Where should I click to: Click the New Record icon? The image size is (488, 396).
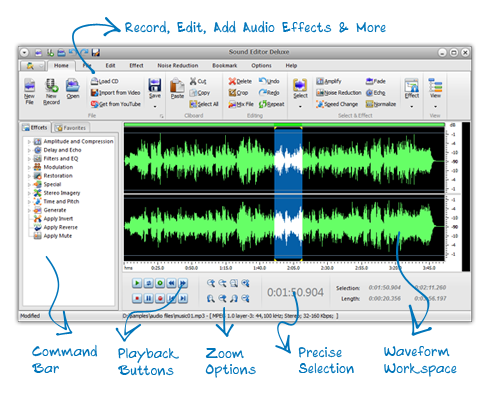[52, 85]
